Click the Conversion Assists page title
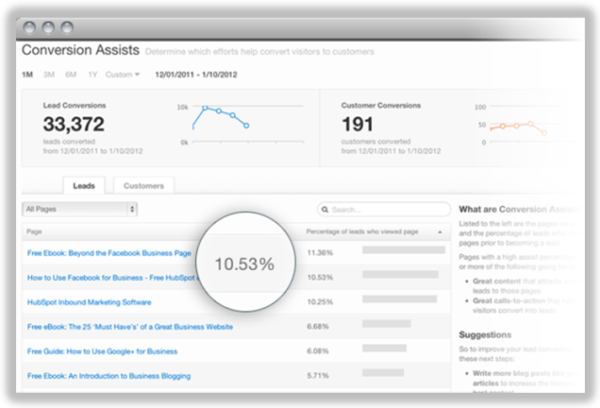 [81, 50]
